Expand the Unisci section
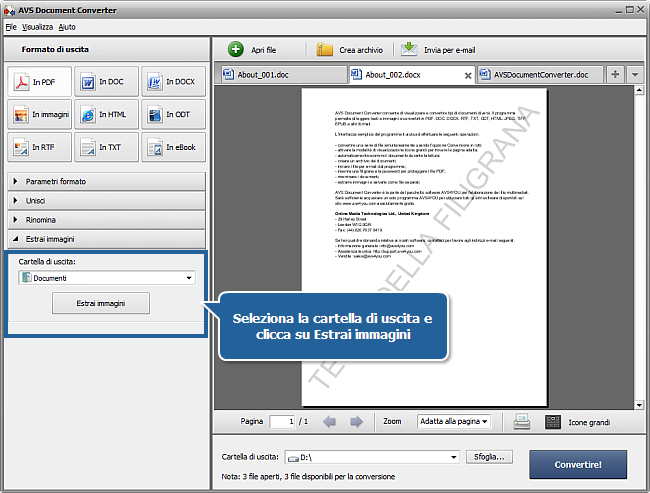Image resolution: width=650 pixels, height=493 pixels. point(107,201)
